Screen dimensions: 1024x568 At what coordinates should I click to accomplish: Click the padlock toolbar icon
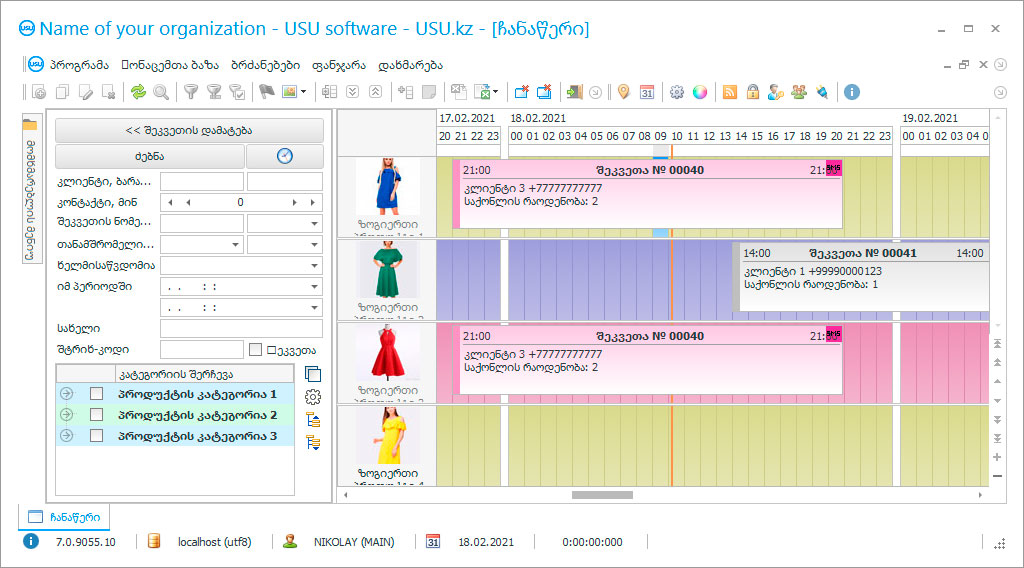[753, 92]
